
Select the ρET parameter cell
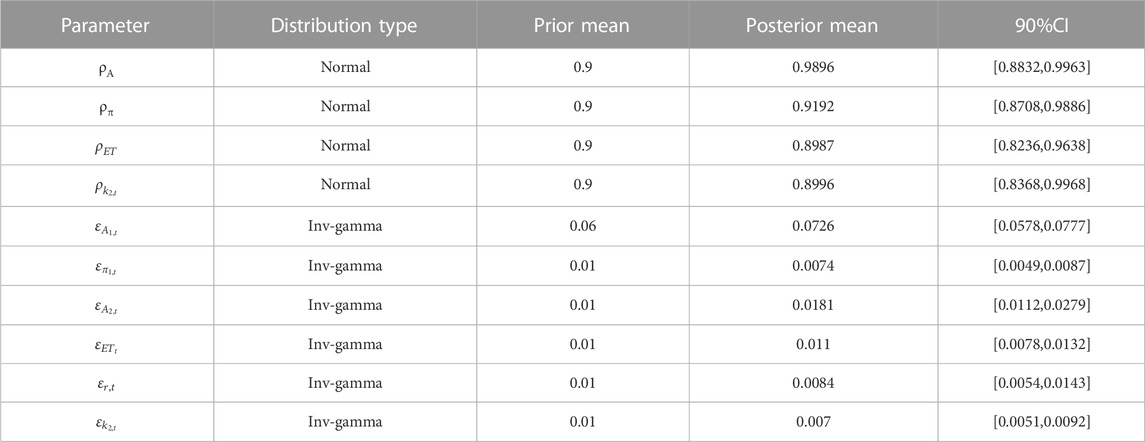pos(106,146)
